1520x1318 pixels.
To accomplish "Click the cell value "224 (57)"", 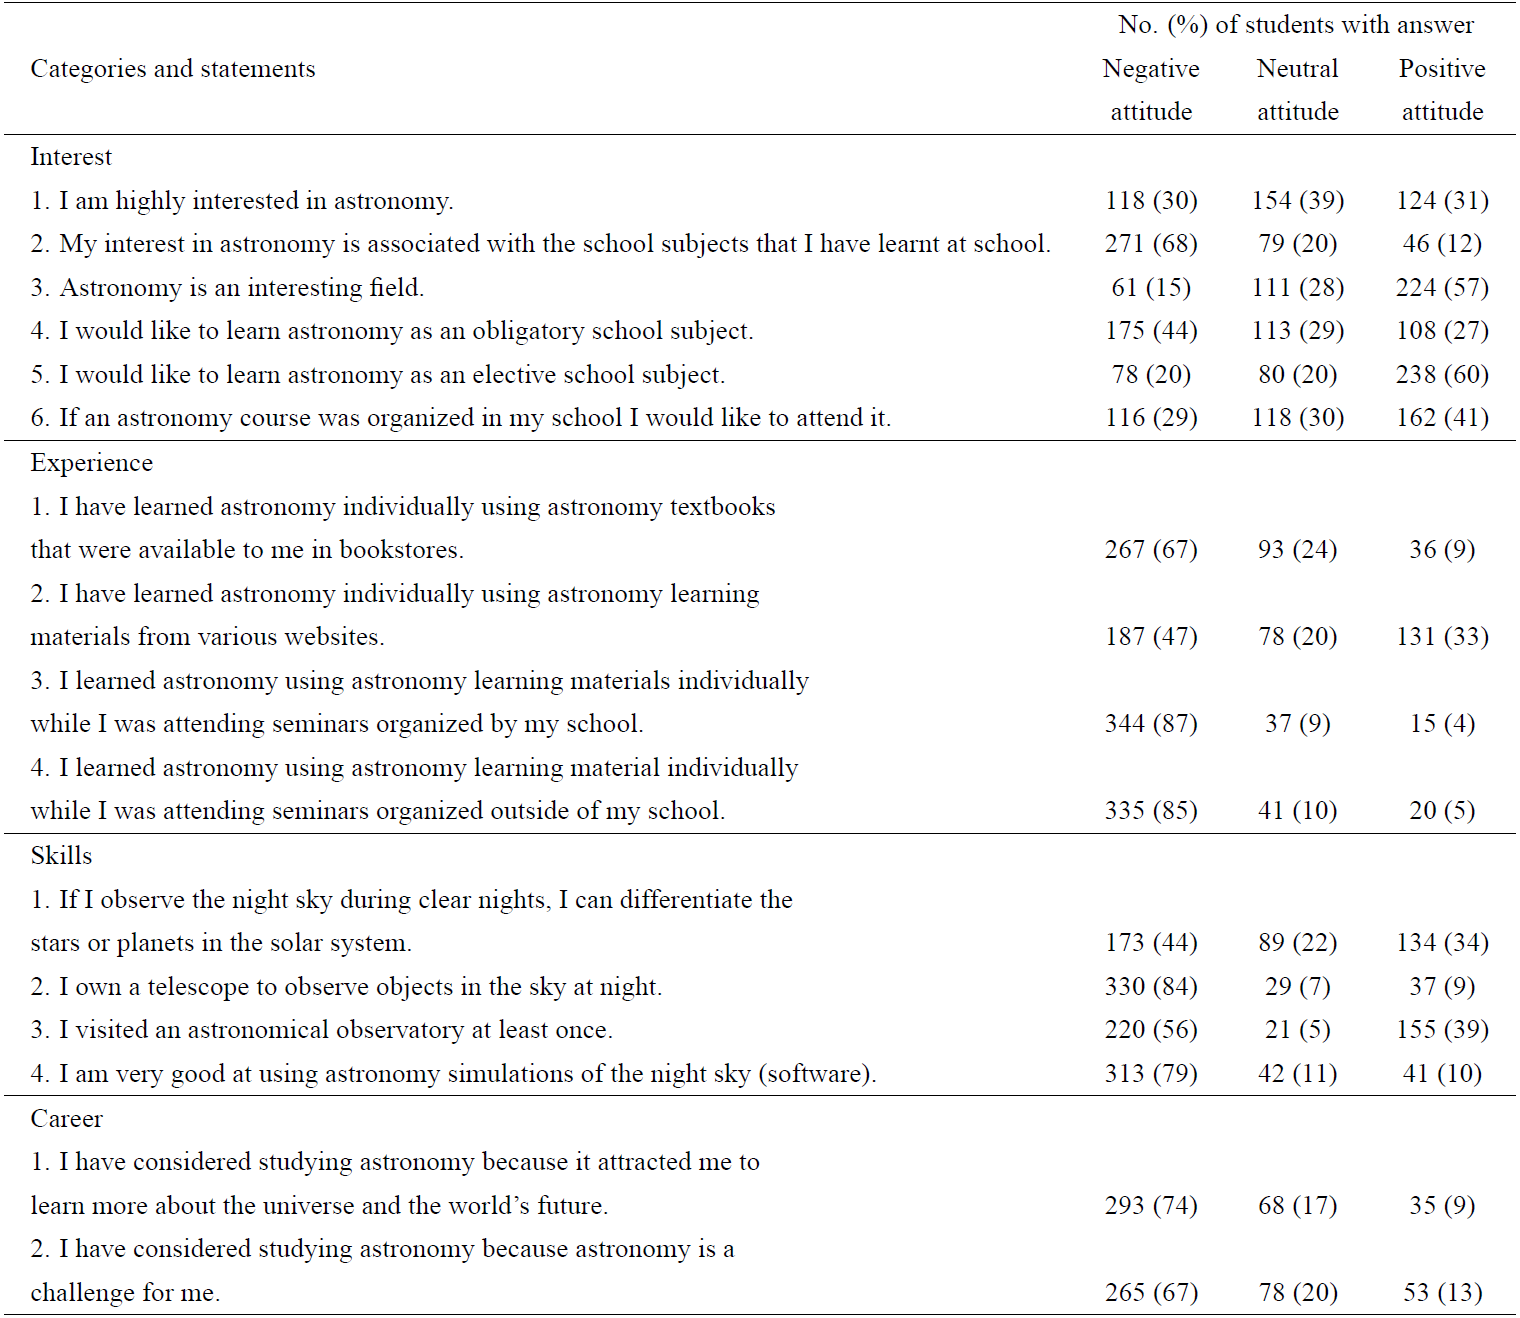I will 1442,288.
